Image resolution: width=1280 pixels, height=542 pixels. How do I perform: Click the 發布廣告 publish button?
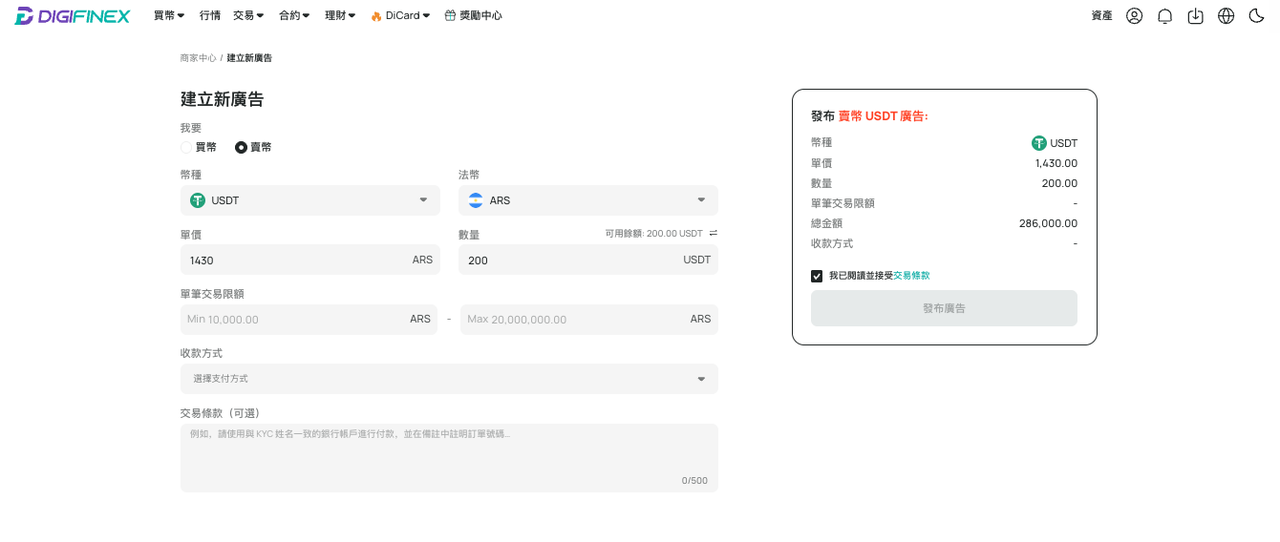coord(944,308)
